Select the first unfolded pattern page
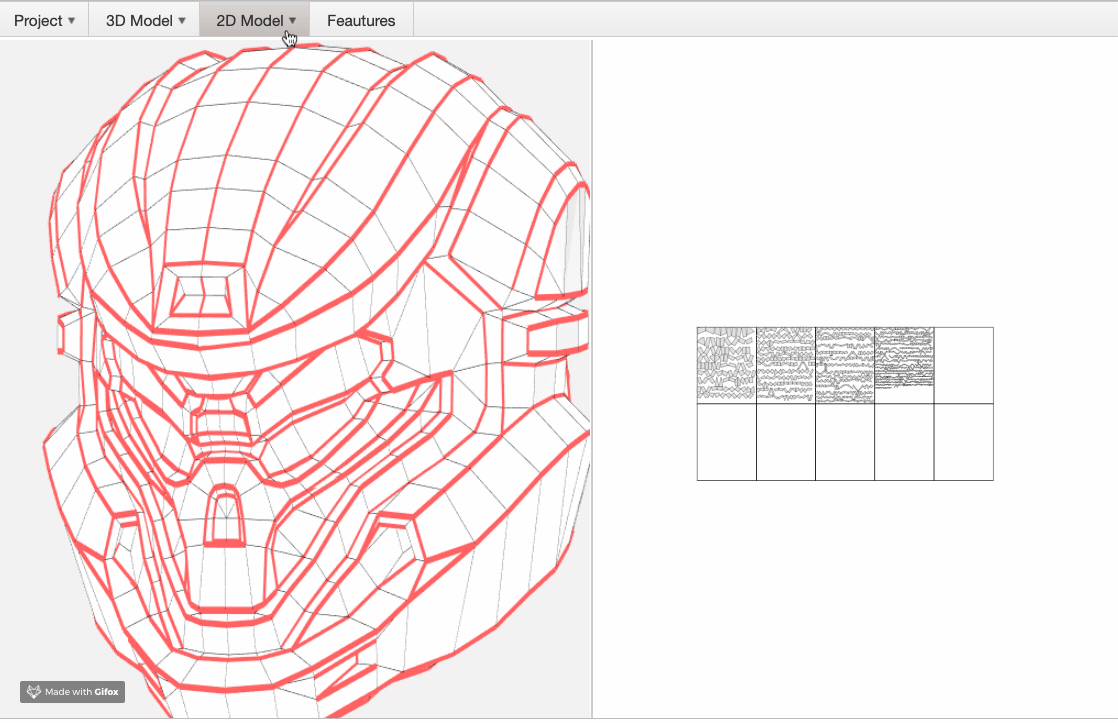 pyautogui.click(x=727, y=366)
